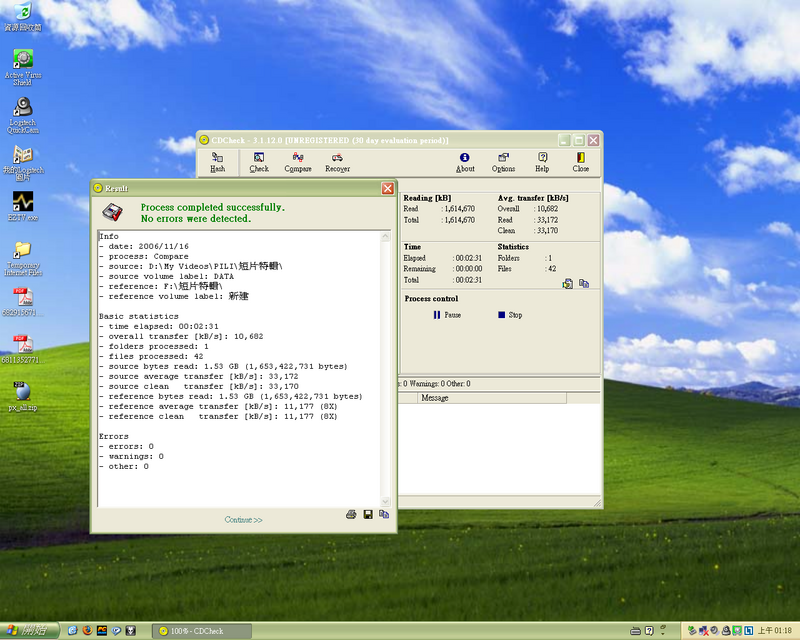Click the fourth Quick Launch icon, with blue arrow
The width and height of the screenshot is (800, 640).
coord(117,631)
